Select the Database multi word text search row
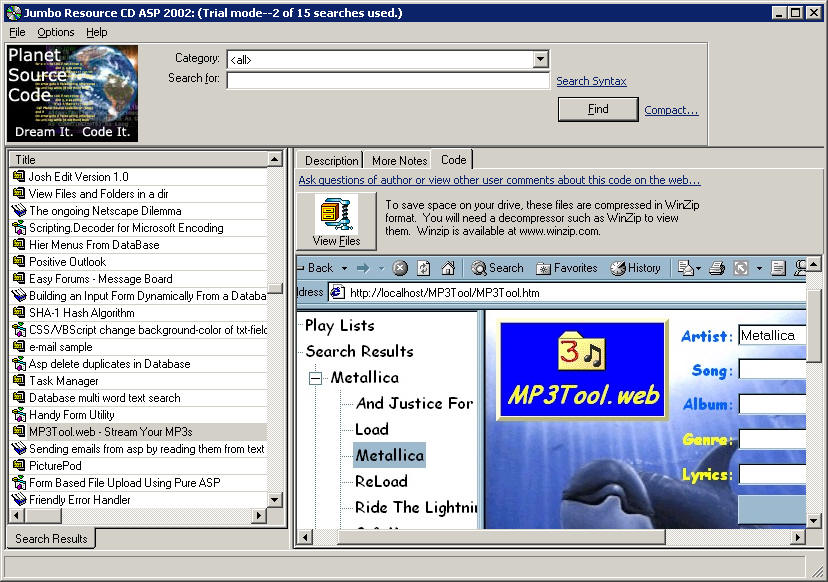This screenshot has height=582, width=828. (x=138, y=398)
